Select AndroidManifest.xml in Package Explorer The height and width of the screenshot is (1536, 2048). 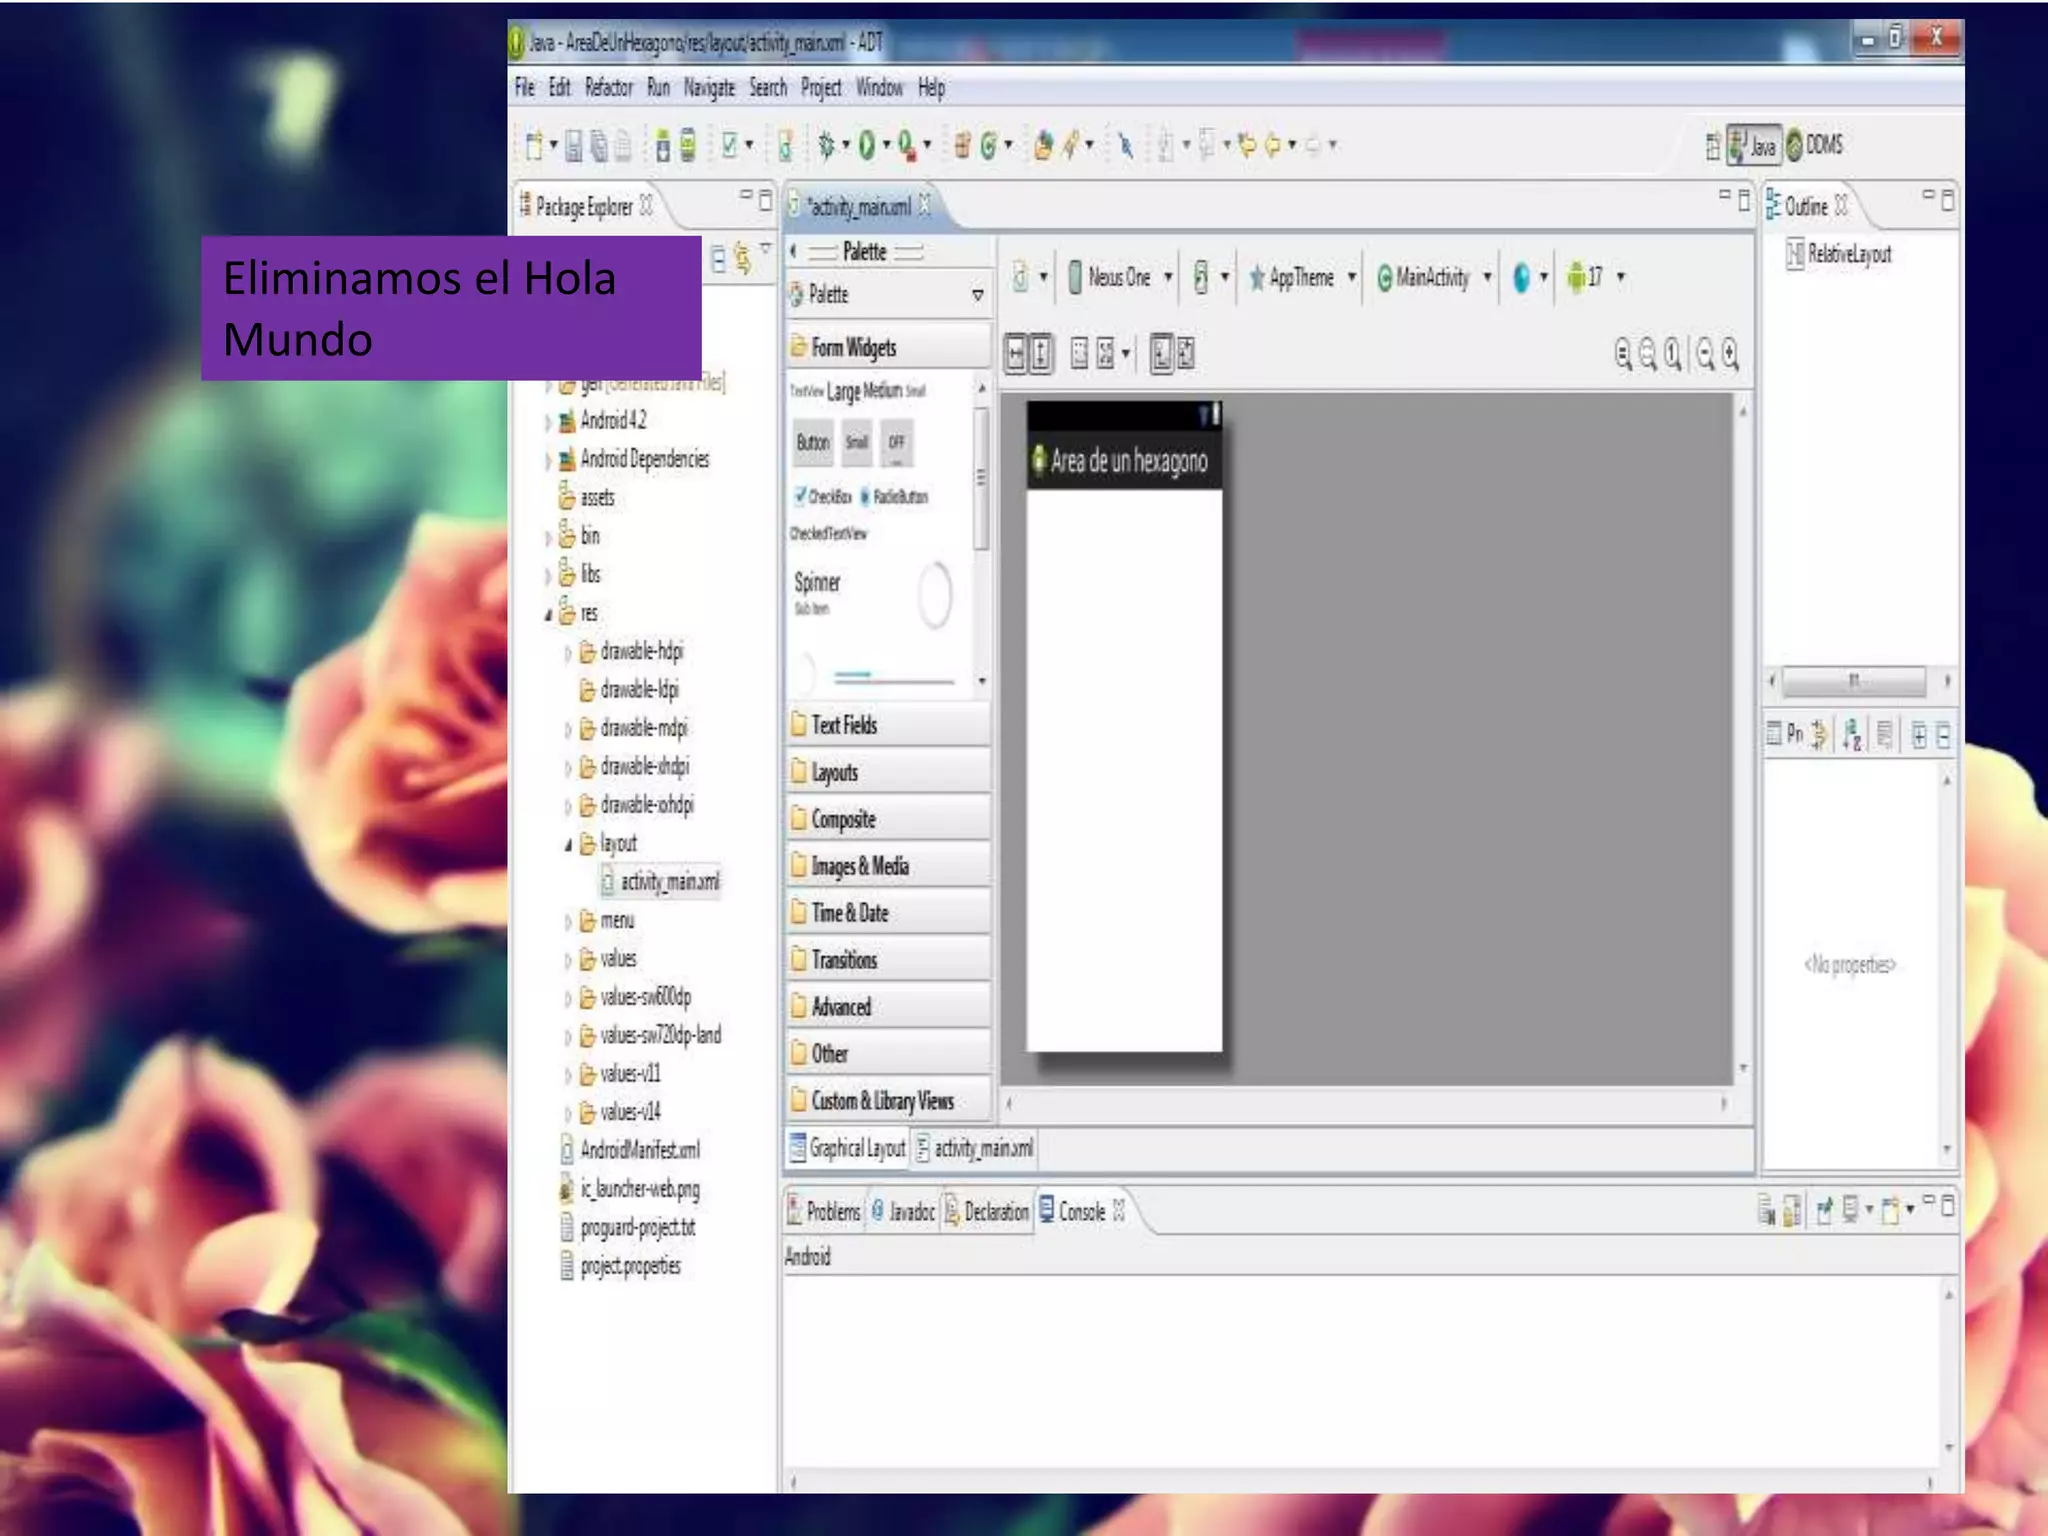(x=639, y=1150)
